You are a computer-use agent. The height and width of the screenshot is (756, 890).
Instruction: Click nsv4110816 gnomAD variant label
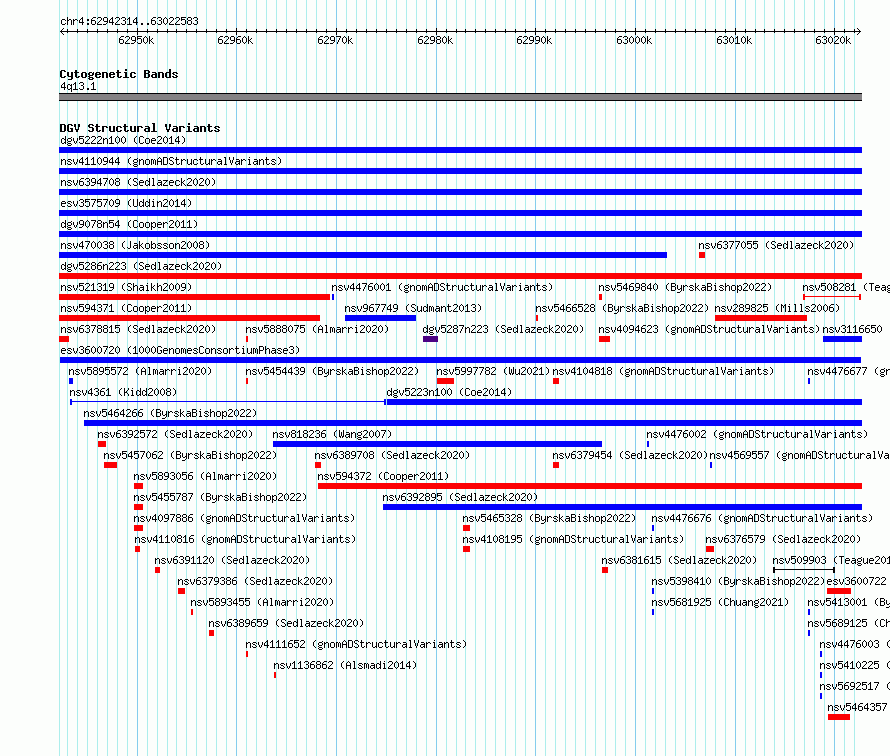coord(245,539)
